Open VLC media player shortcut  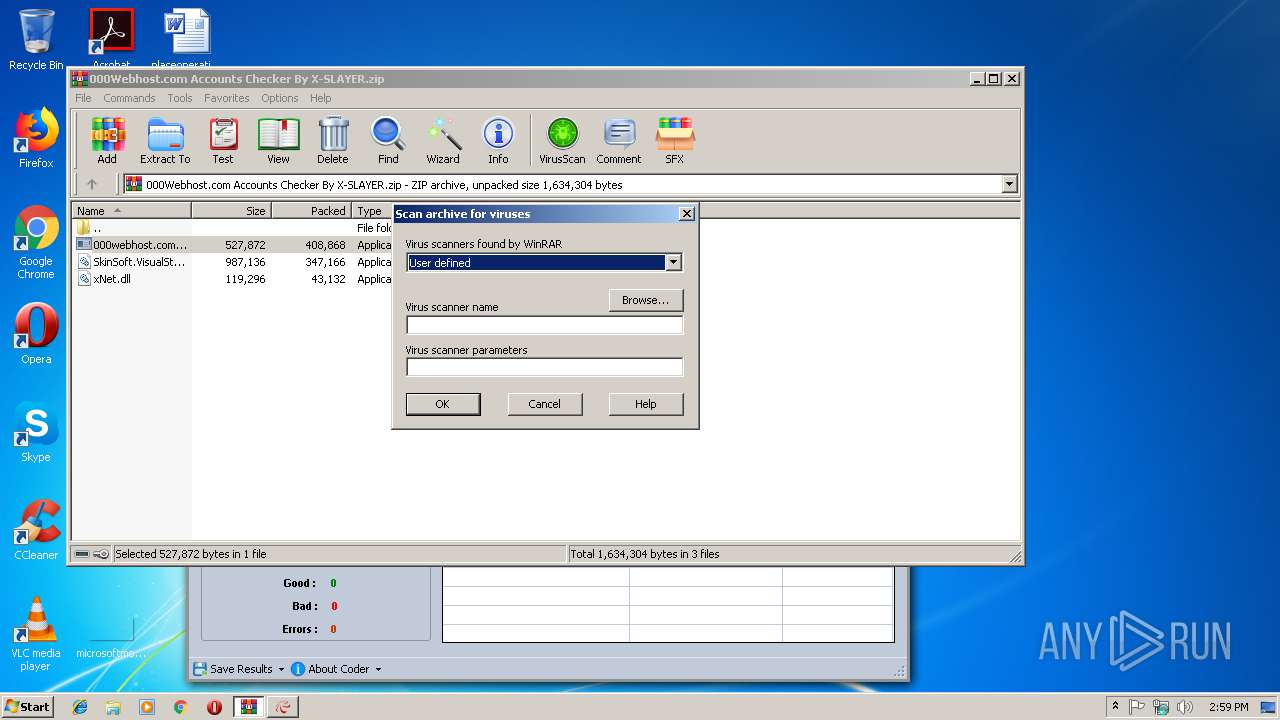(36, 634)
